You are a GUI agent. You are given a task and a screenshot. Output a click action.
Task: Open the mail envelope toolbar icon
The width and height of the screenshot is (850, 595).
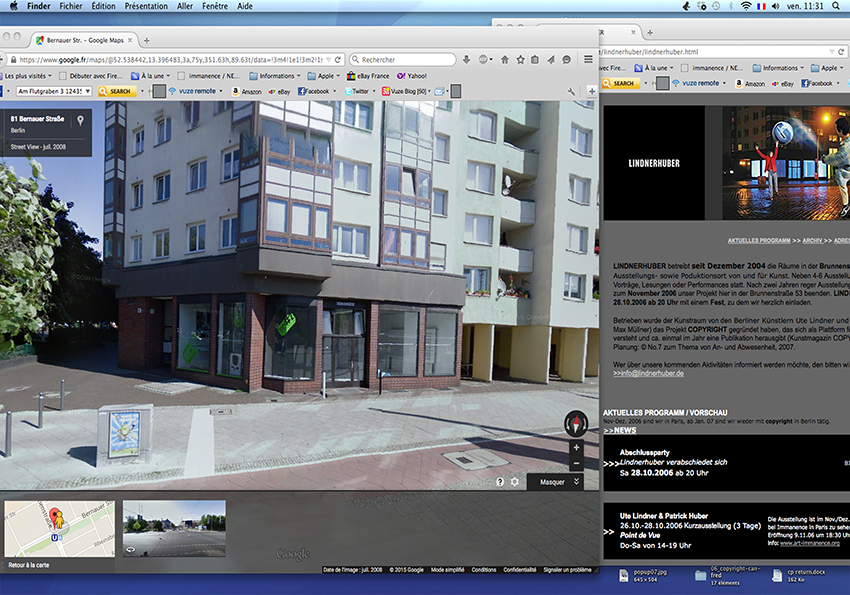(439, 91)
